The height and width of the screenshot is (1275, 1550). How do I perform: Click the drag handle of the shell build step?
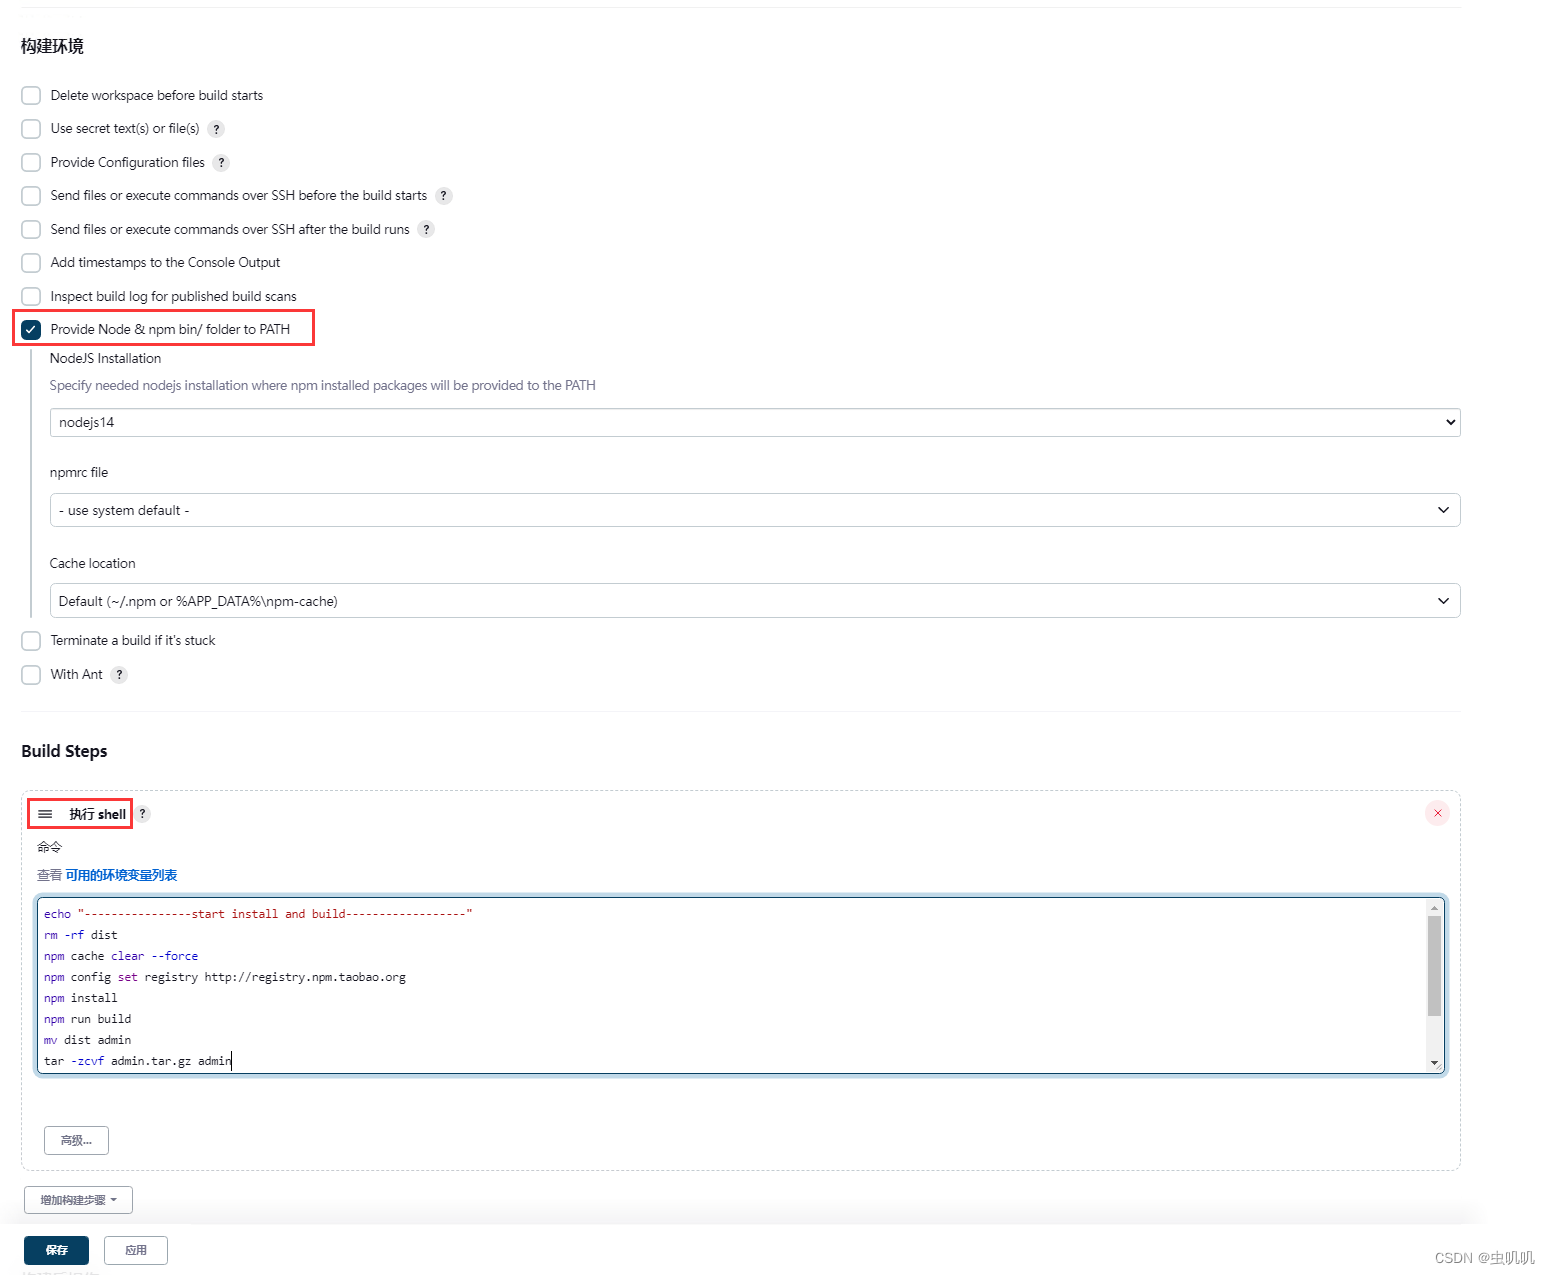pyautogui.click(x=44, y=813)
